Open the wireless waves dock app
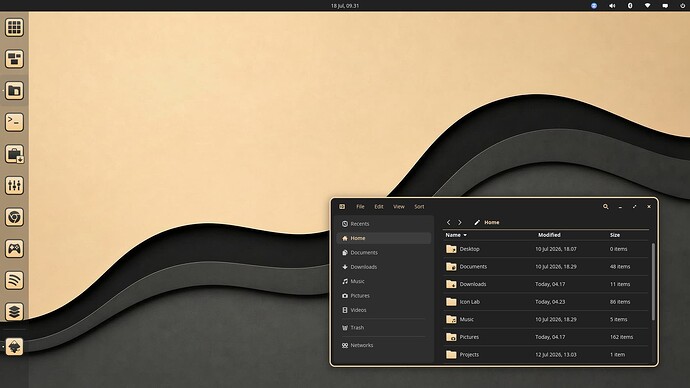Viewport: 690px width, 388px height. pyautogui.click(x=14, y=280)
